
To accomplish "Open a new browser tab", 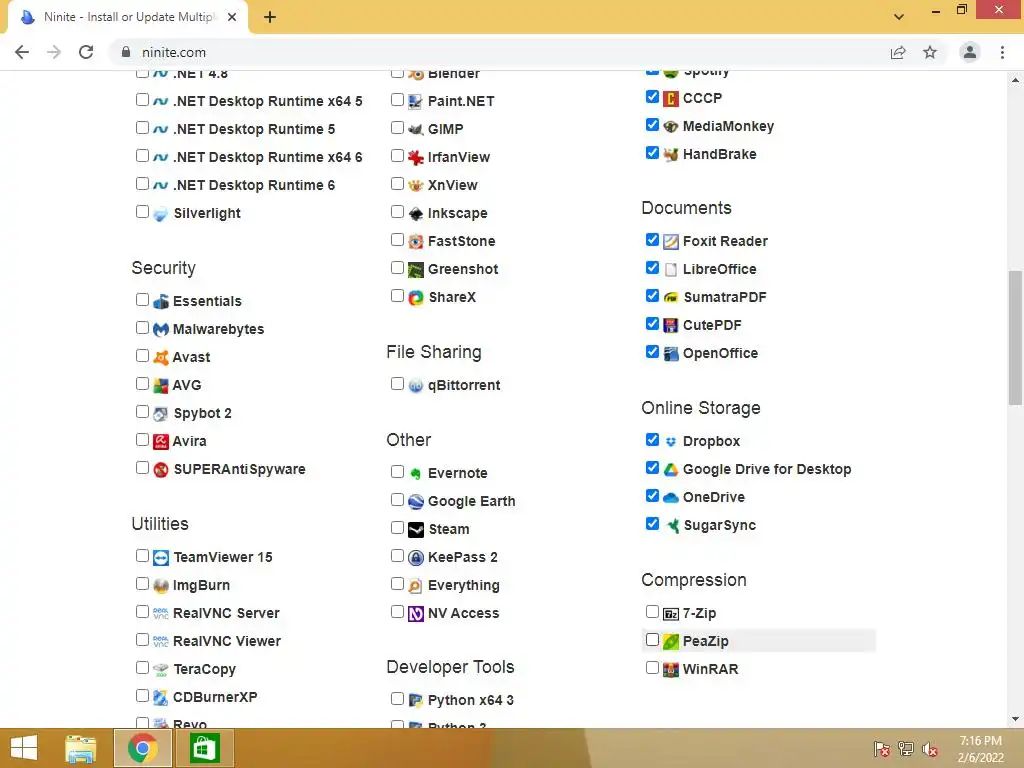I will tap(270, 17).
